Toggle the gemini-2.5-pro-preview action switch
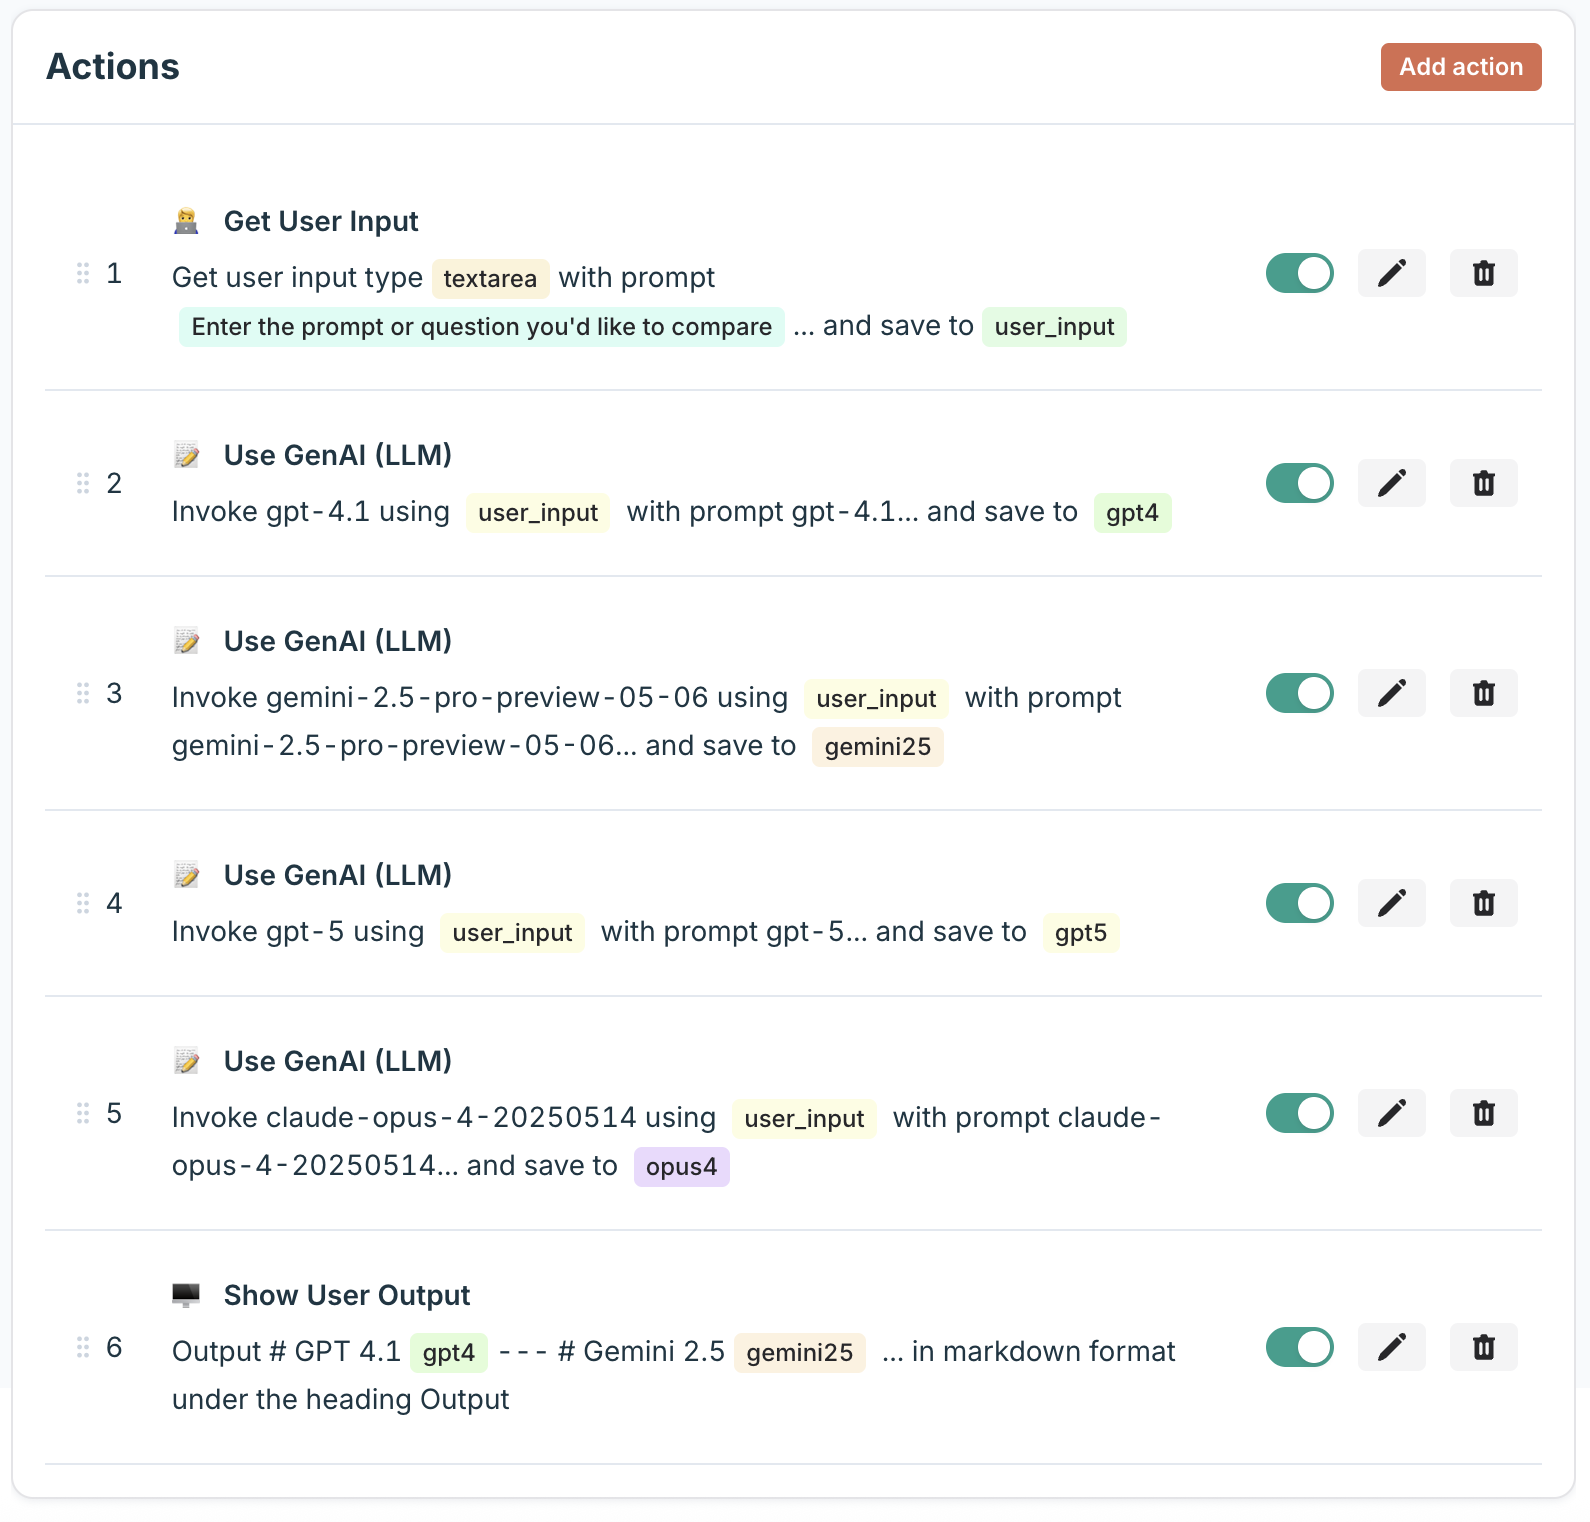The height and width of the screenshot is (1522, 1590). (1300, 693)
